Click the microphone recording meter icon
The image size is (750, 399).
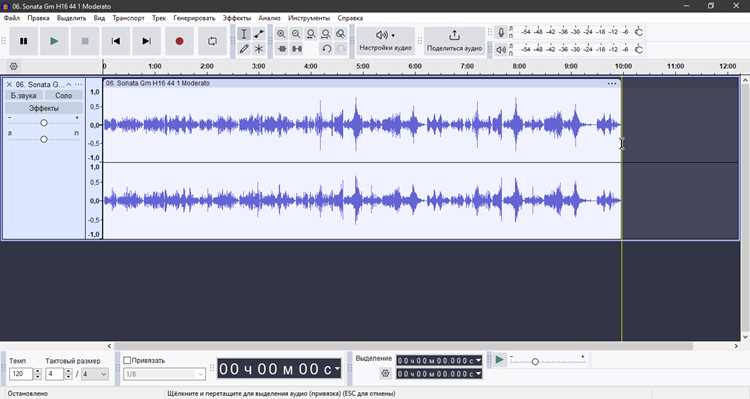[501, 33]
